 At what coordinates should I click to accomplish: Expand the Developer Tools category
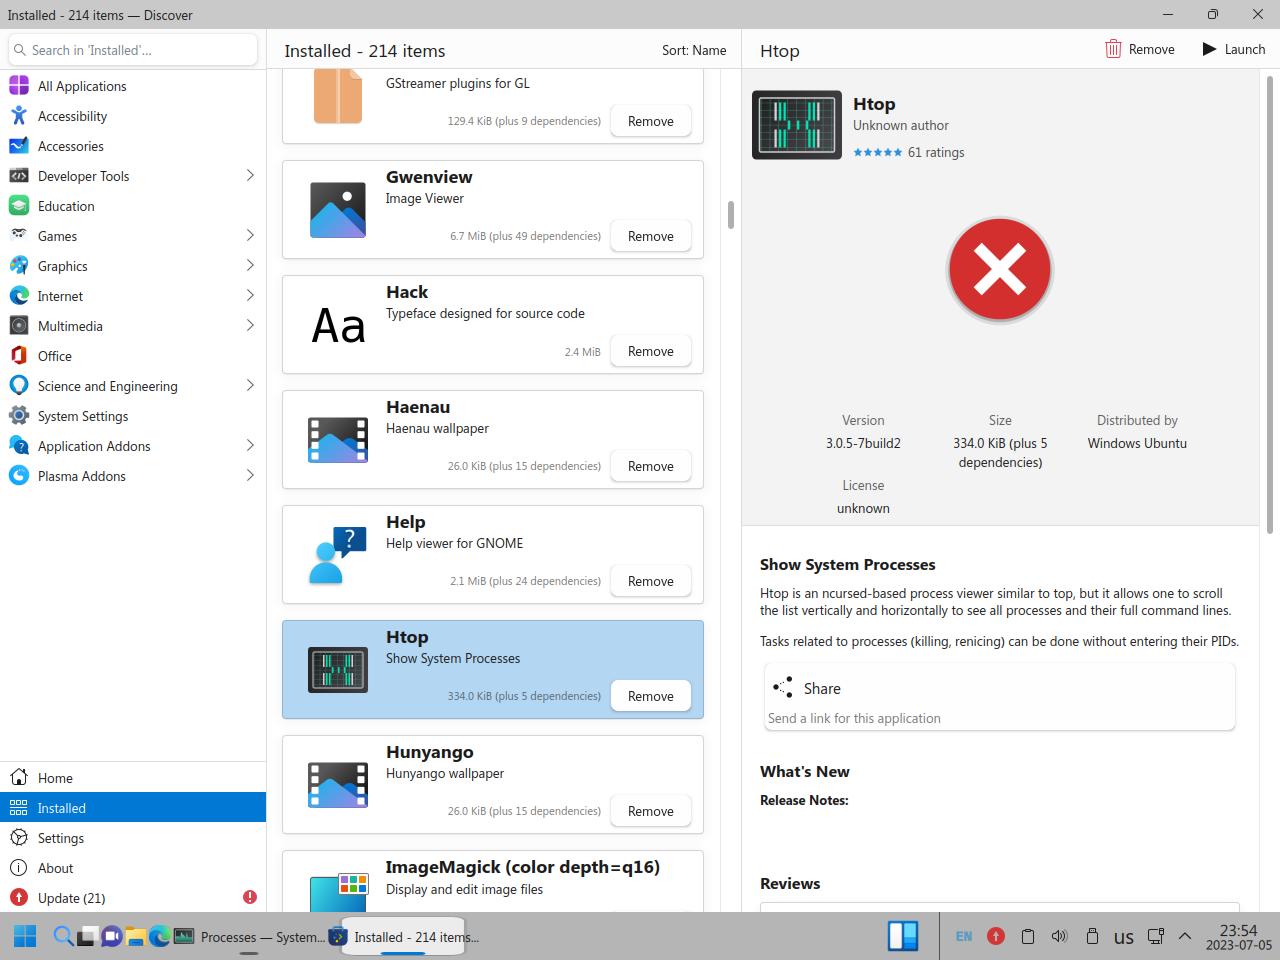[250, 176]
